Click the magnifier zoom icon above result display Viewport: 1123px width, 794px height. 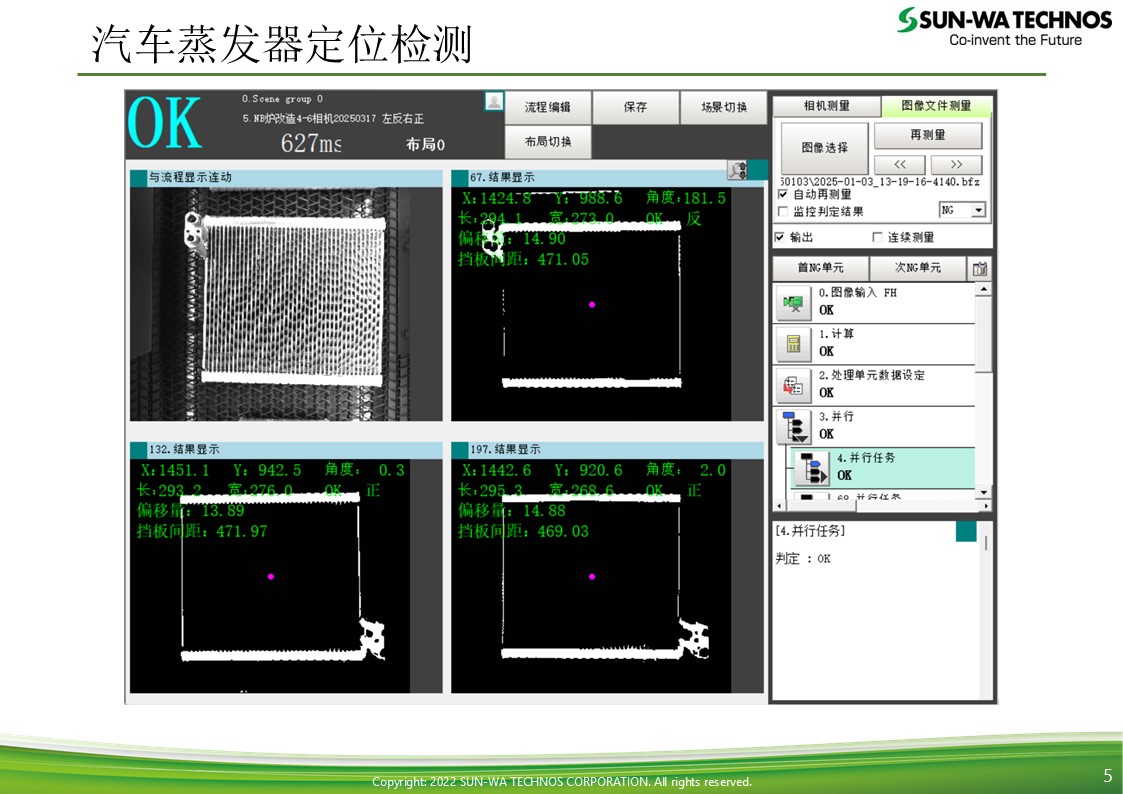click(x=738, y=171)
